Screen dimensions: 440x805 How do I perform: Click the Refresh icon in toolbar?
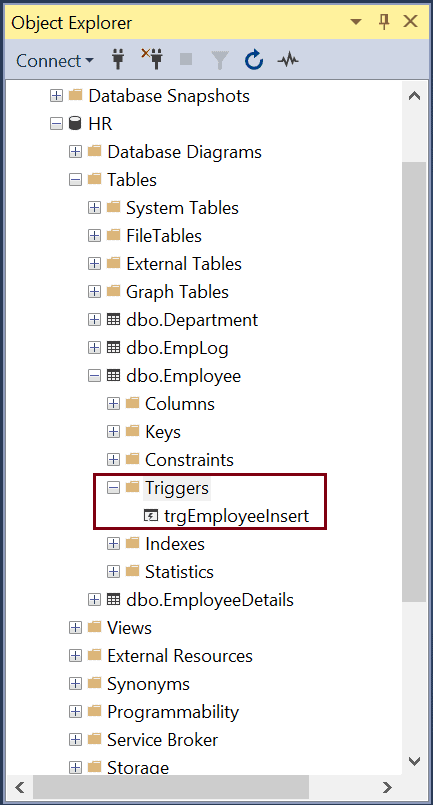(x=254, y=61)
